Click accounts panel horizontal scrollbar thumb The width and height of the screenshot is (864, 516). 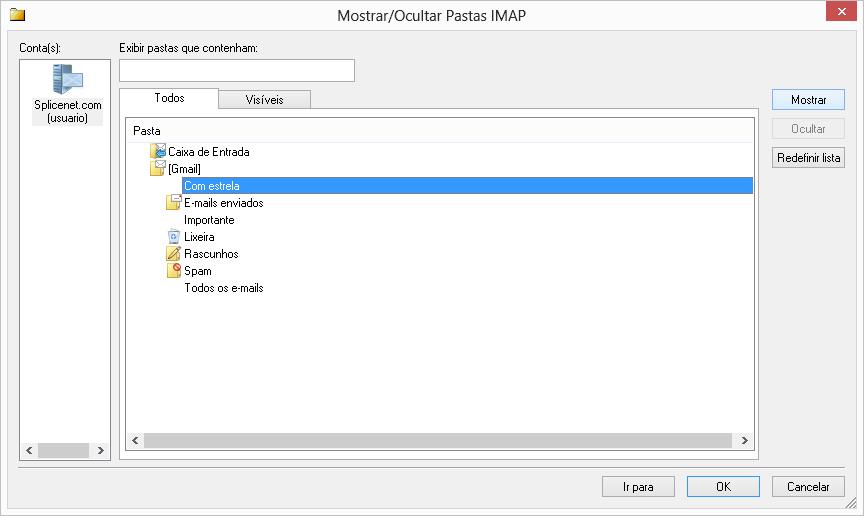(x=63, y=450)
